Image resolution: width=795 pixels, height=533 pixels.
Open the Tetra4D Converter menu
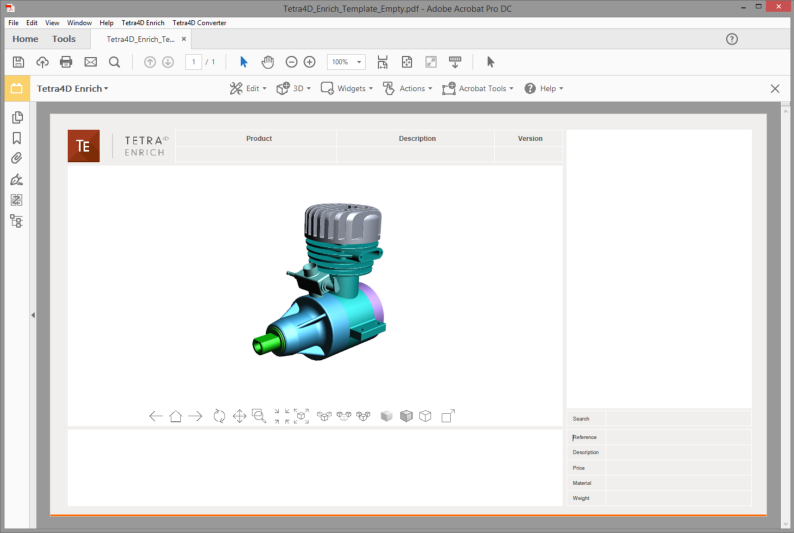tap(199, 23)
